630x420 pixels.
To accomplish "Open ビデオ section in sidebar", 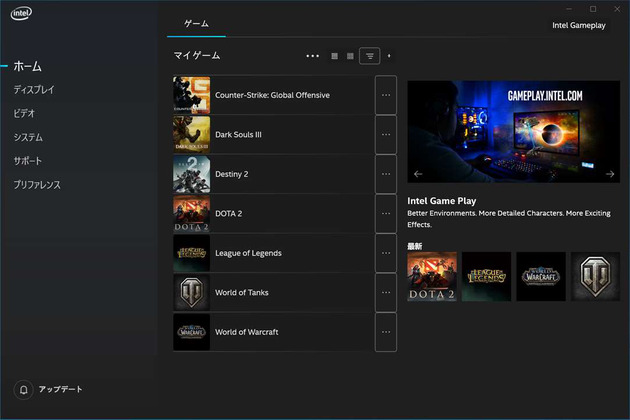I will pos(24,113).
